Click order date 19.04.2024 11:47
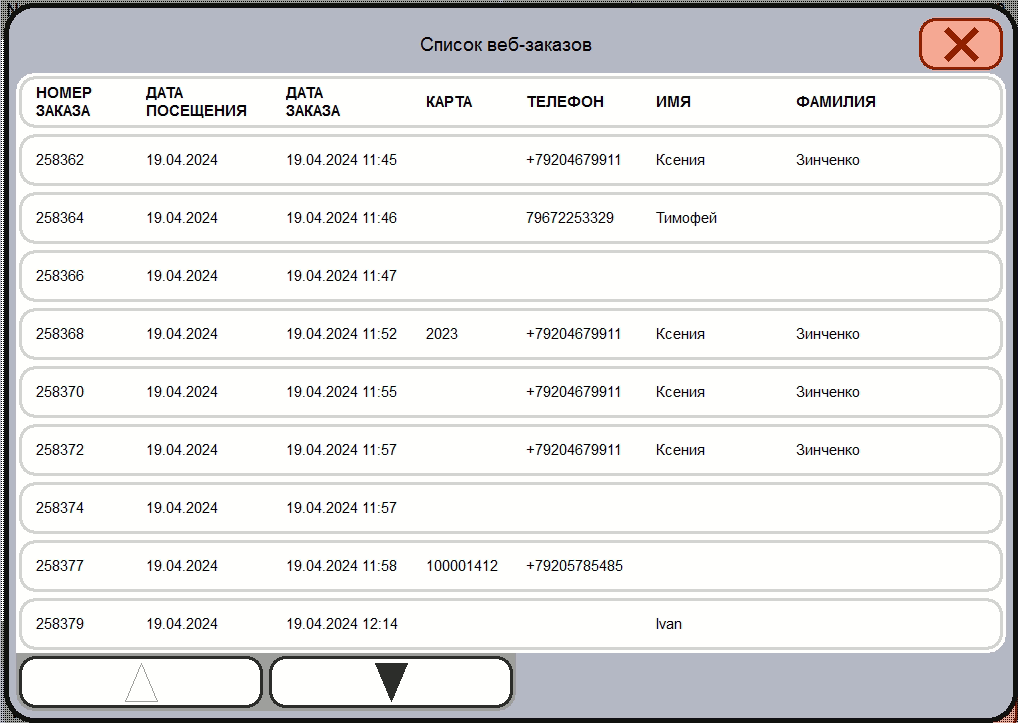This screenshot has width=1018, height=723. tap(341, 276)
